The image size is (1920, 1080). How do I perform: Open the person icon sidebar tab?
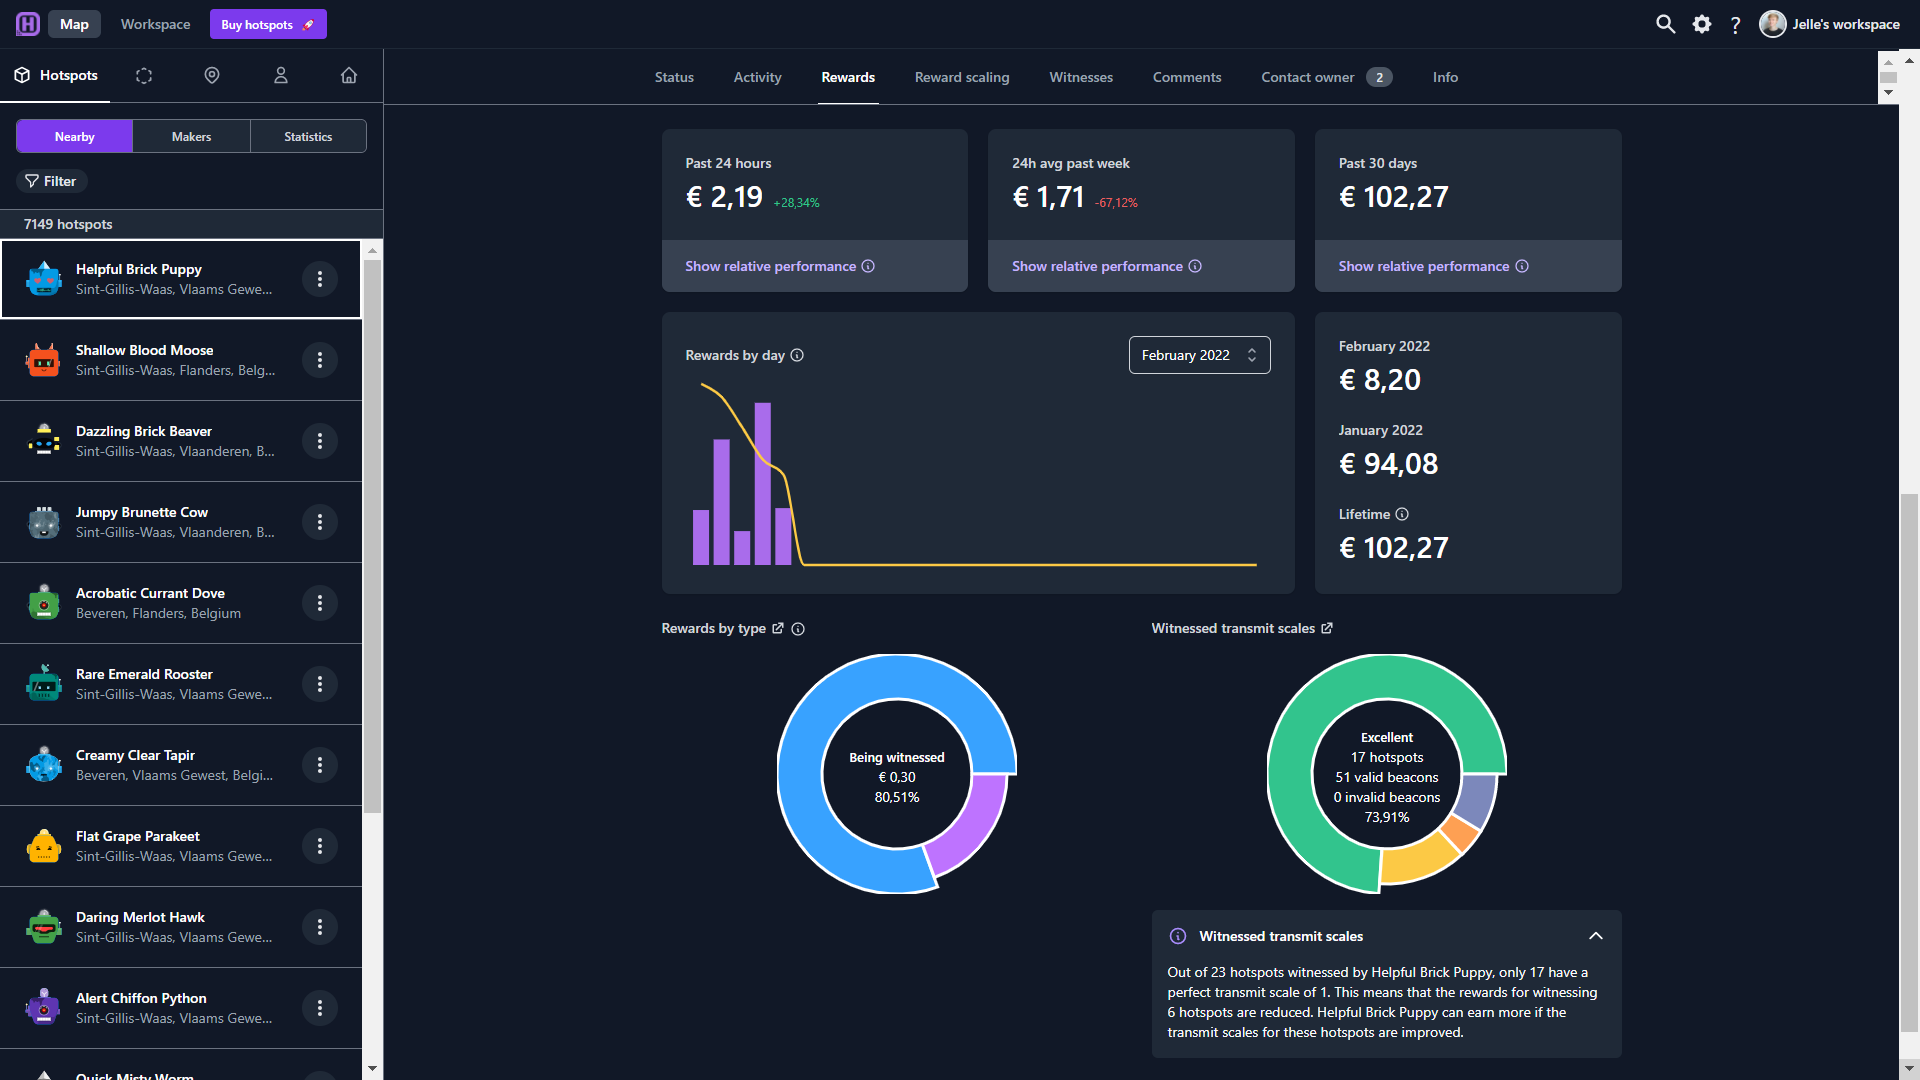click(281, 75)
